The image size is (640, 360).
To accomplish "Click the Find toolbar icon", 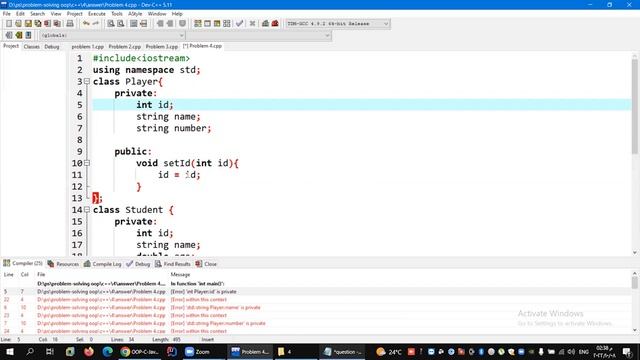I will coord(111,24).
